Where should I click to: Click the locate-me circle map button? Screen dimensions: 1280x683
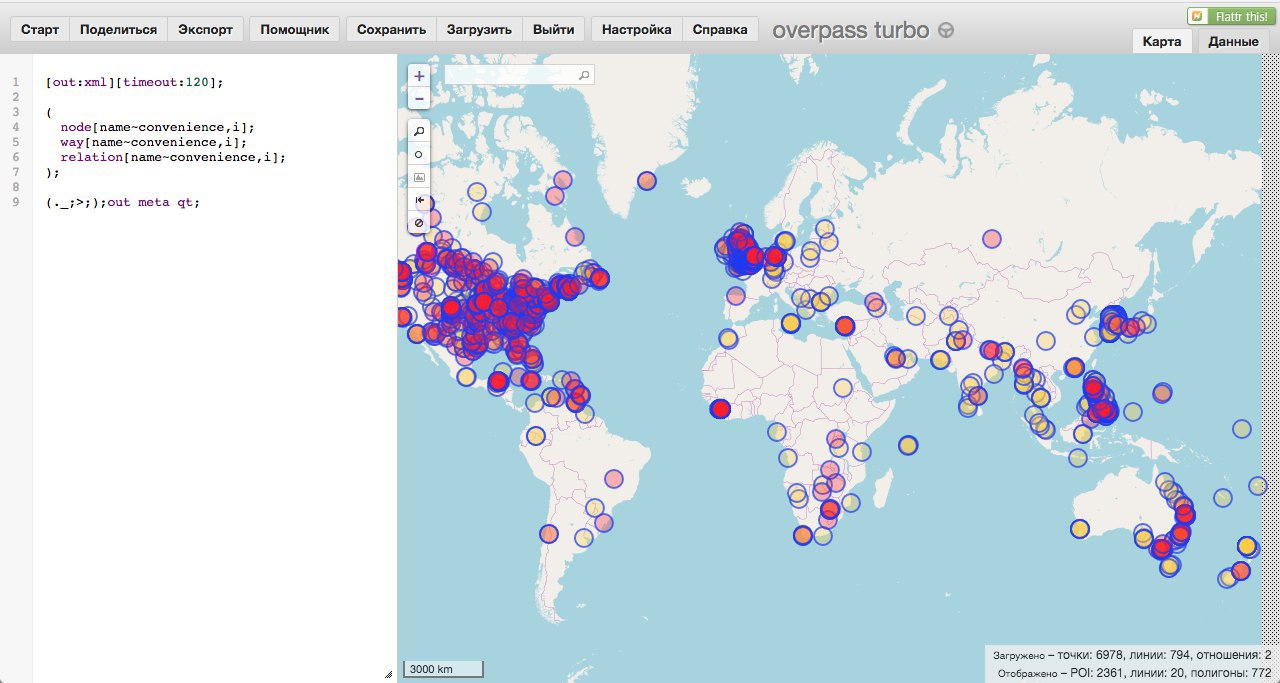click(x=419, y=154)
